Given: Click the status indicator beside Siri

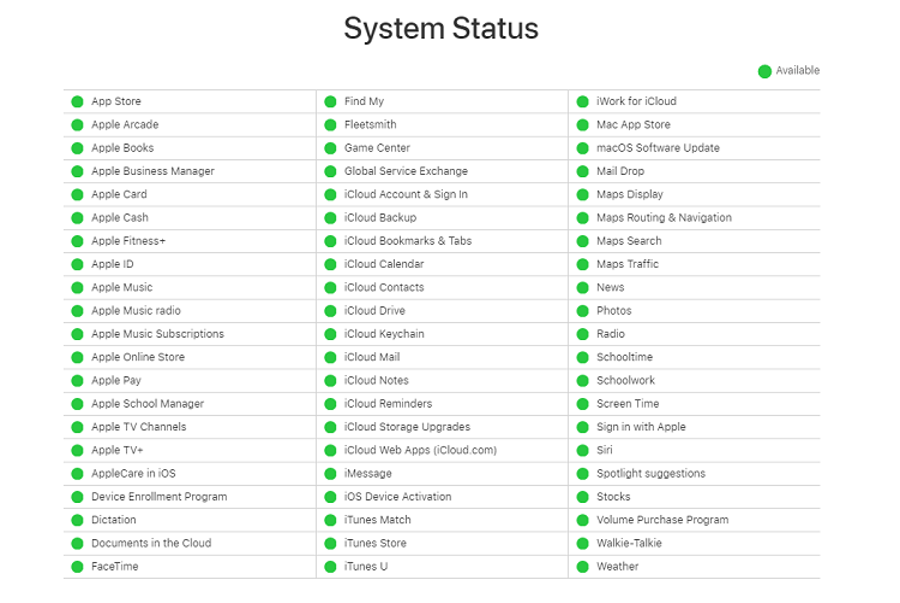Looking at the screenshot, I should tap(583, 450).
